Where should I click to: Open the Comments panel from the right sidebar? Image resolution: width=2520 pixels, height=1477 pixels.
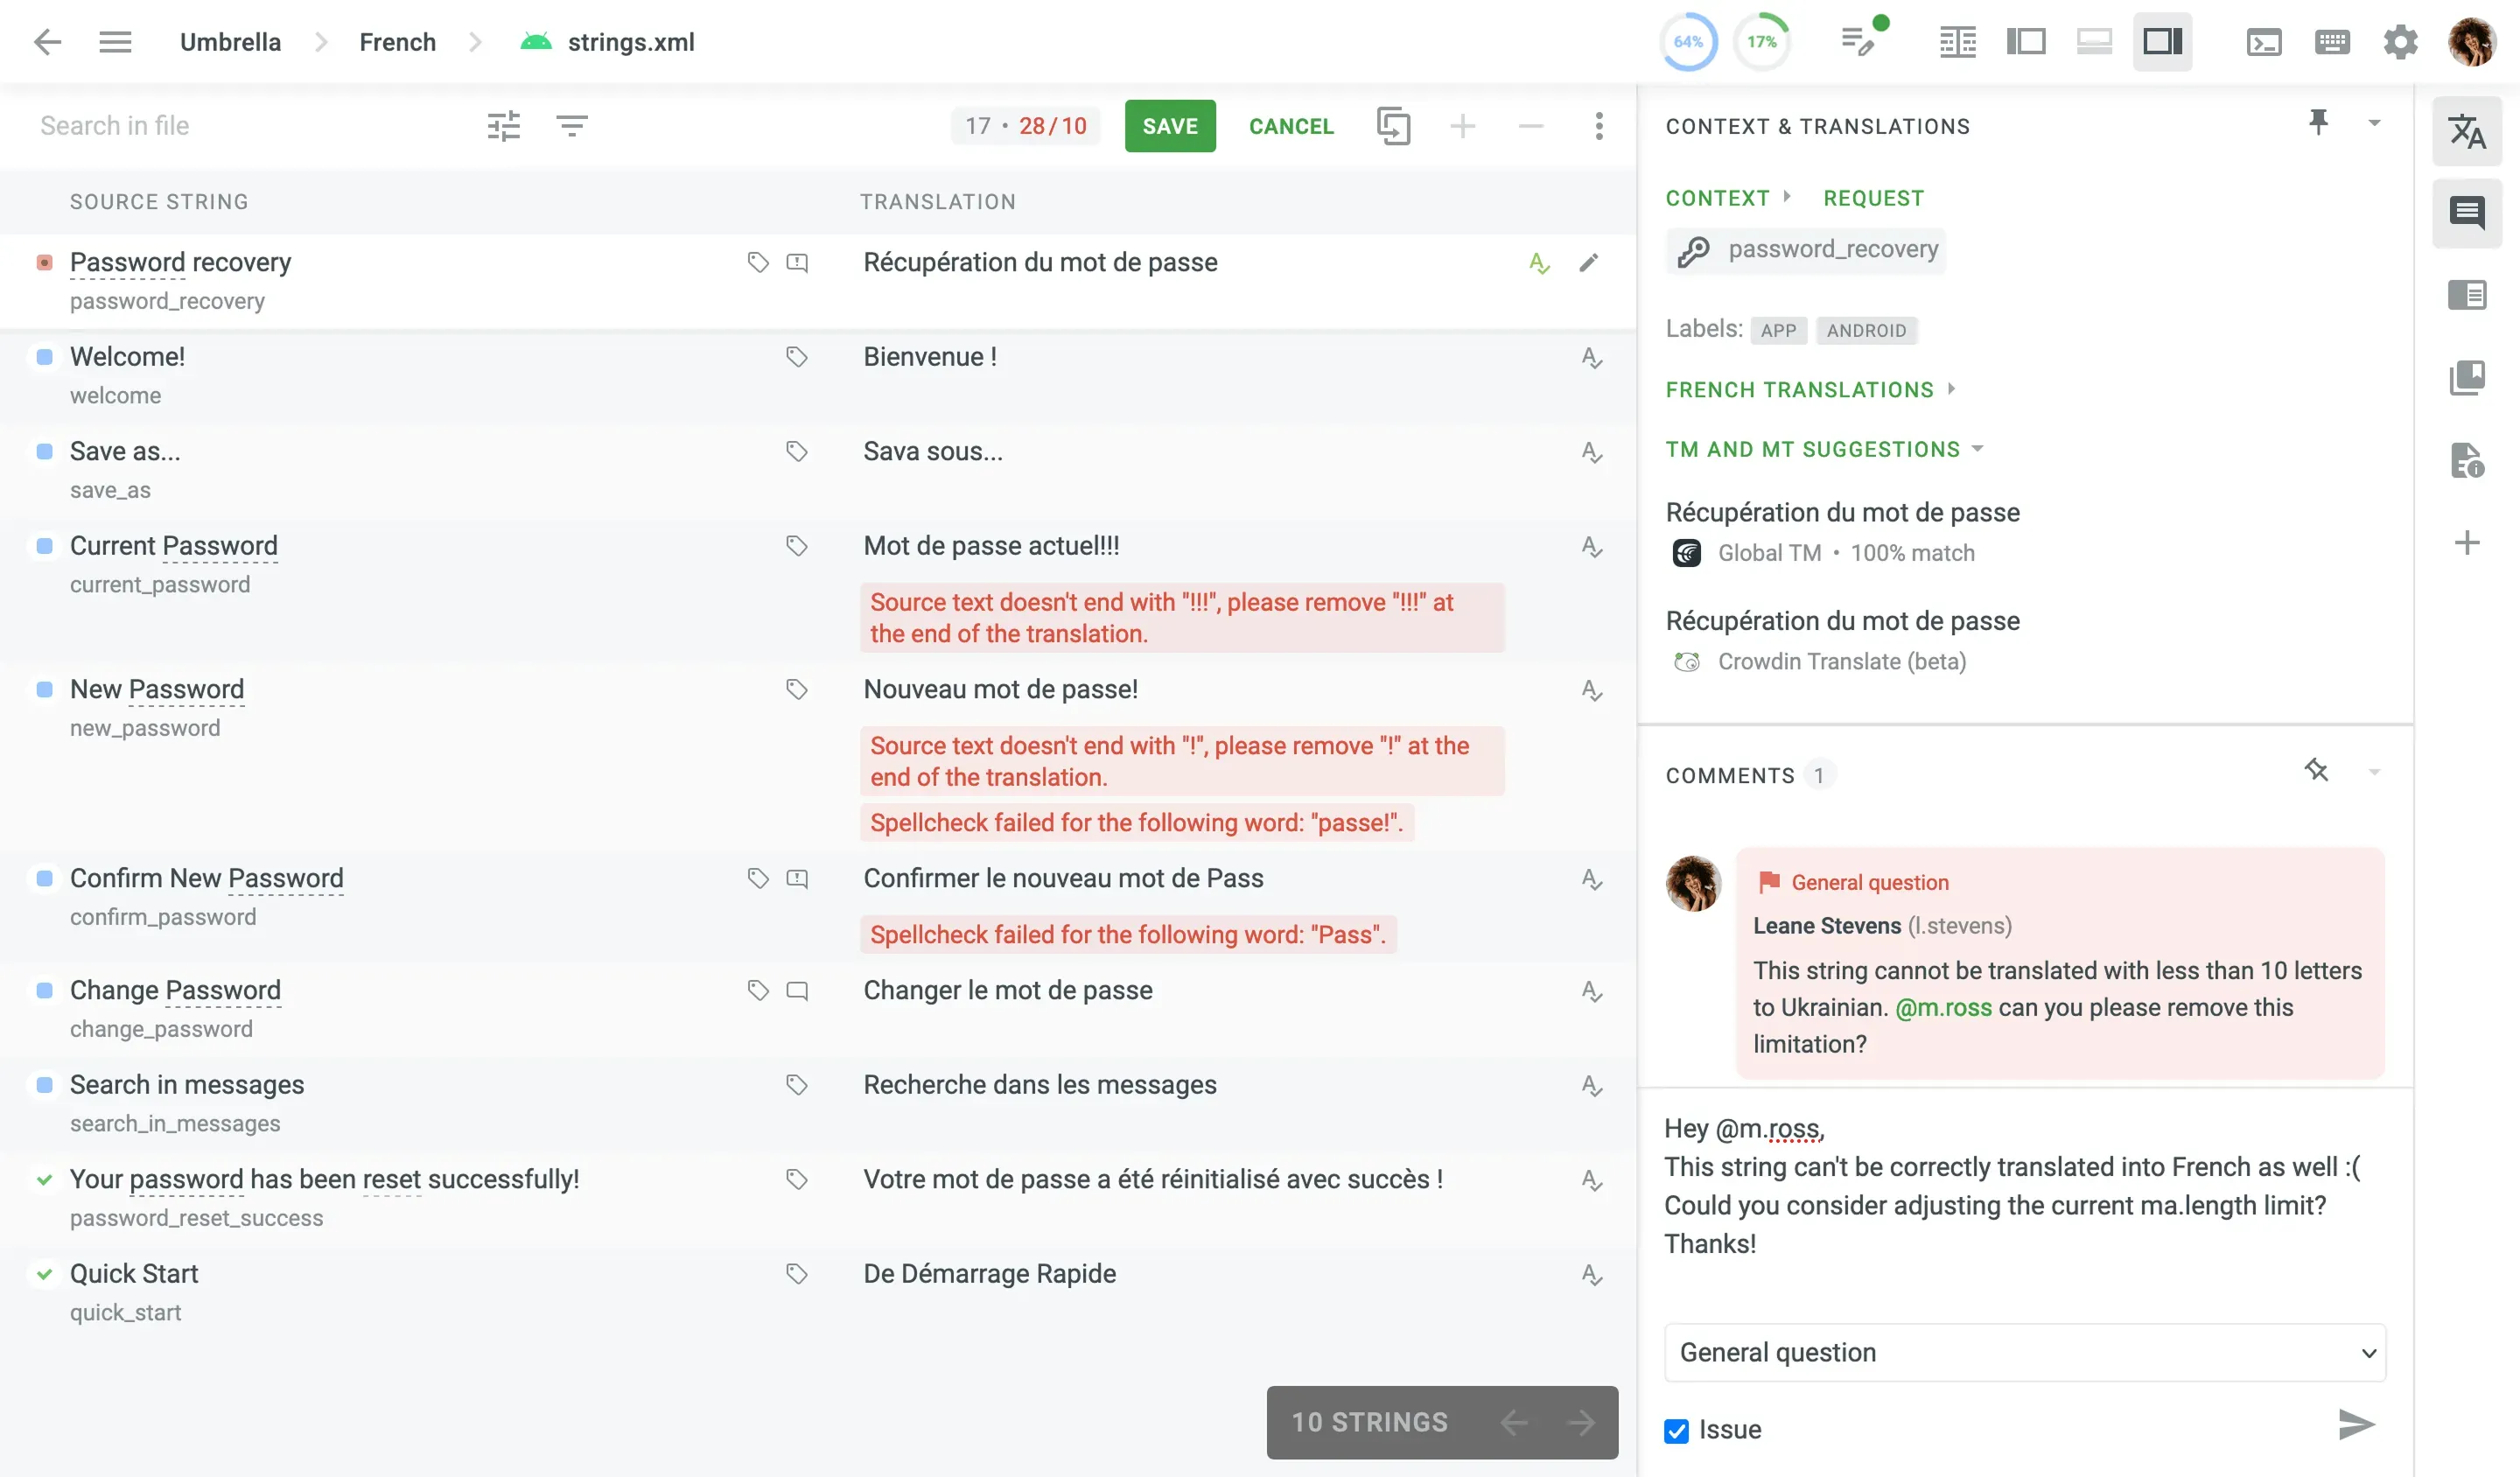click(2467, 213)
